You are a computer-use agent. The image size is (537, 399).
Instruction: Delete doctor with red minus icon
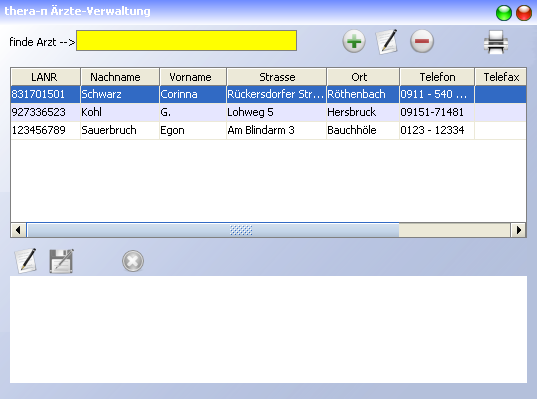[x=422, y=41]
